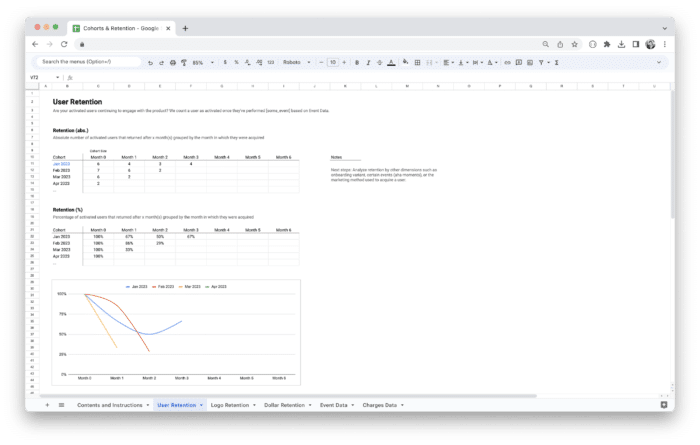The image size is (700, 445).
Task: Insert a chart with toolbar icon
Action: 530,62
